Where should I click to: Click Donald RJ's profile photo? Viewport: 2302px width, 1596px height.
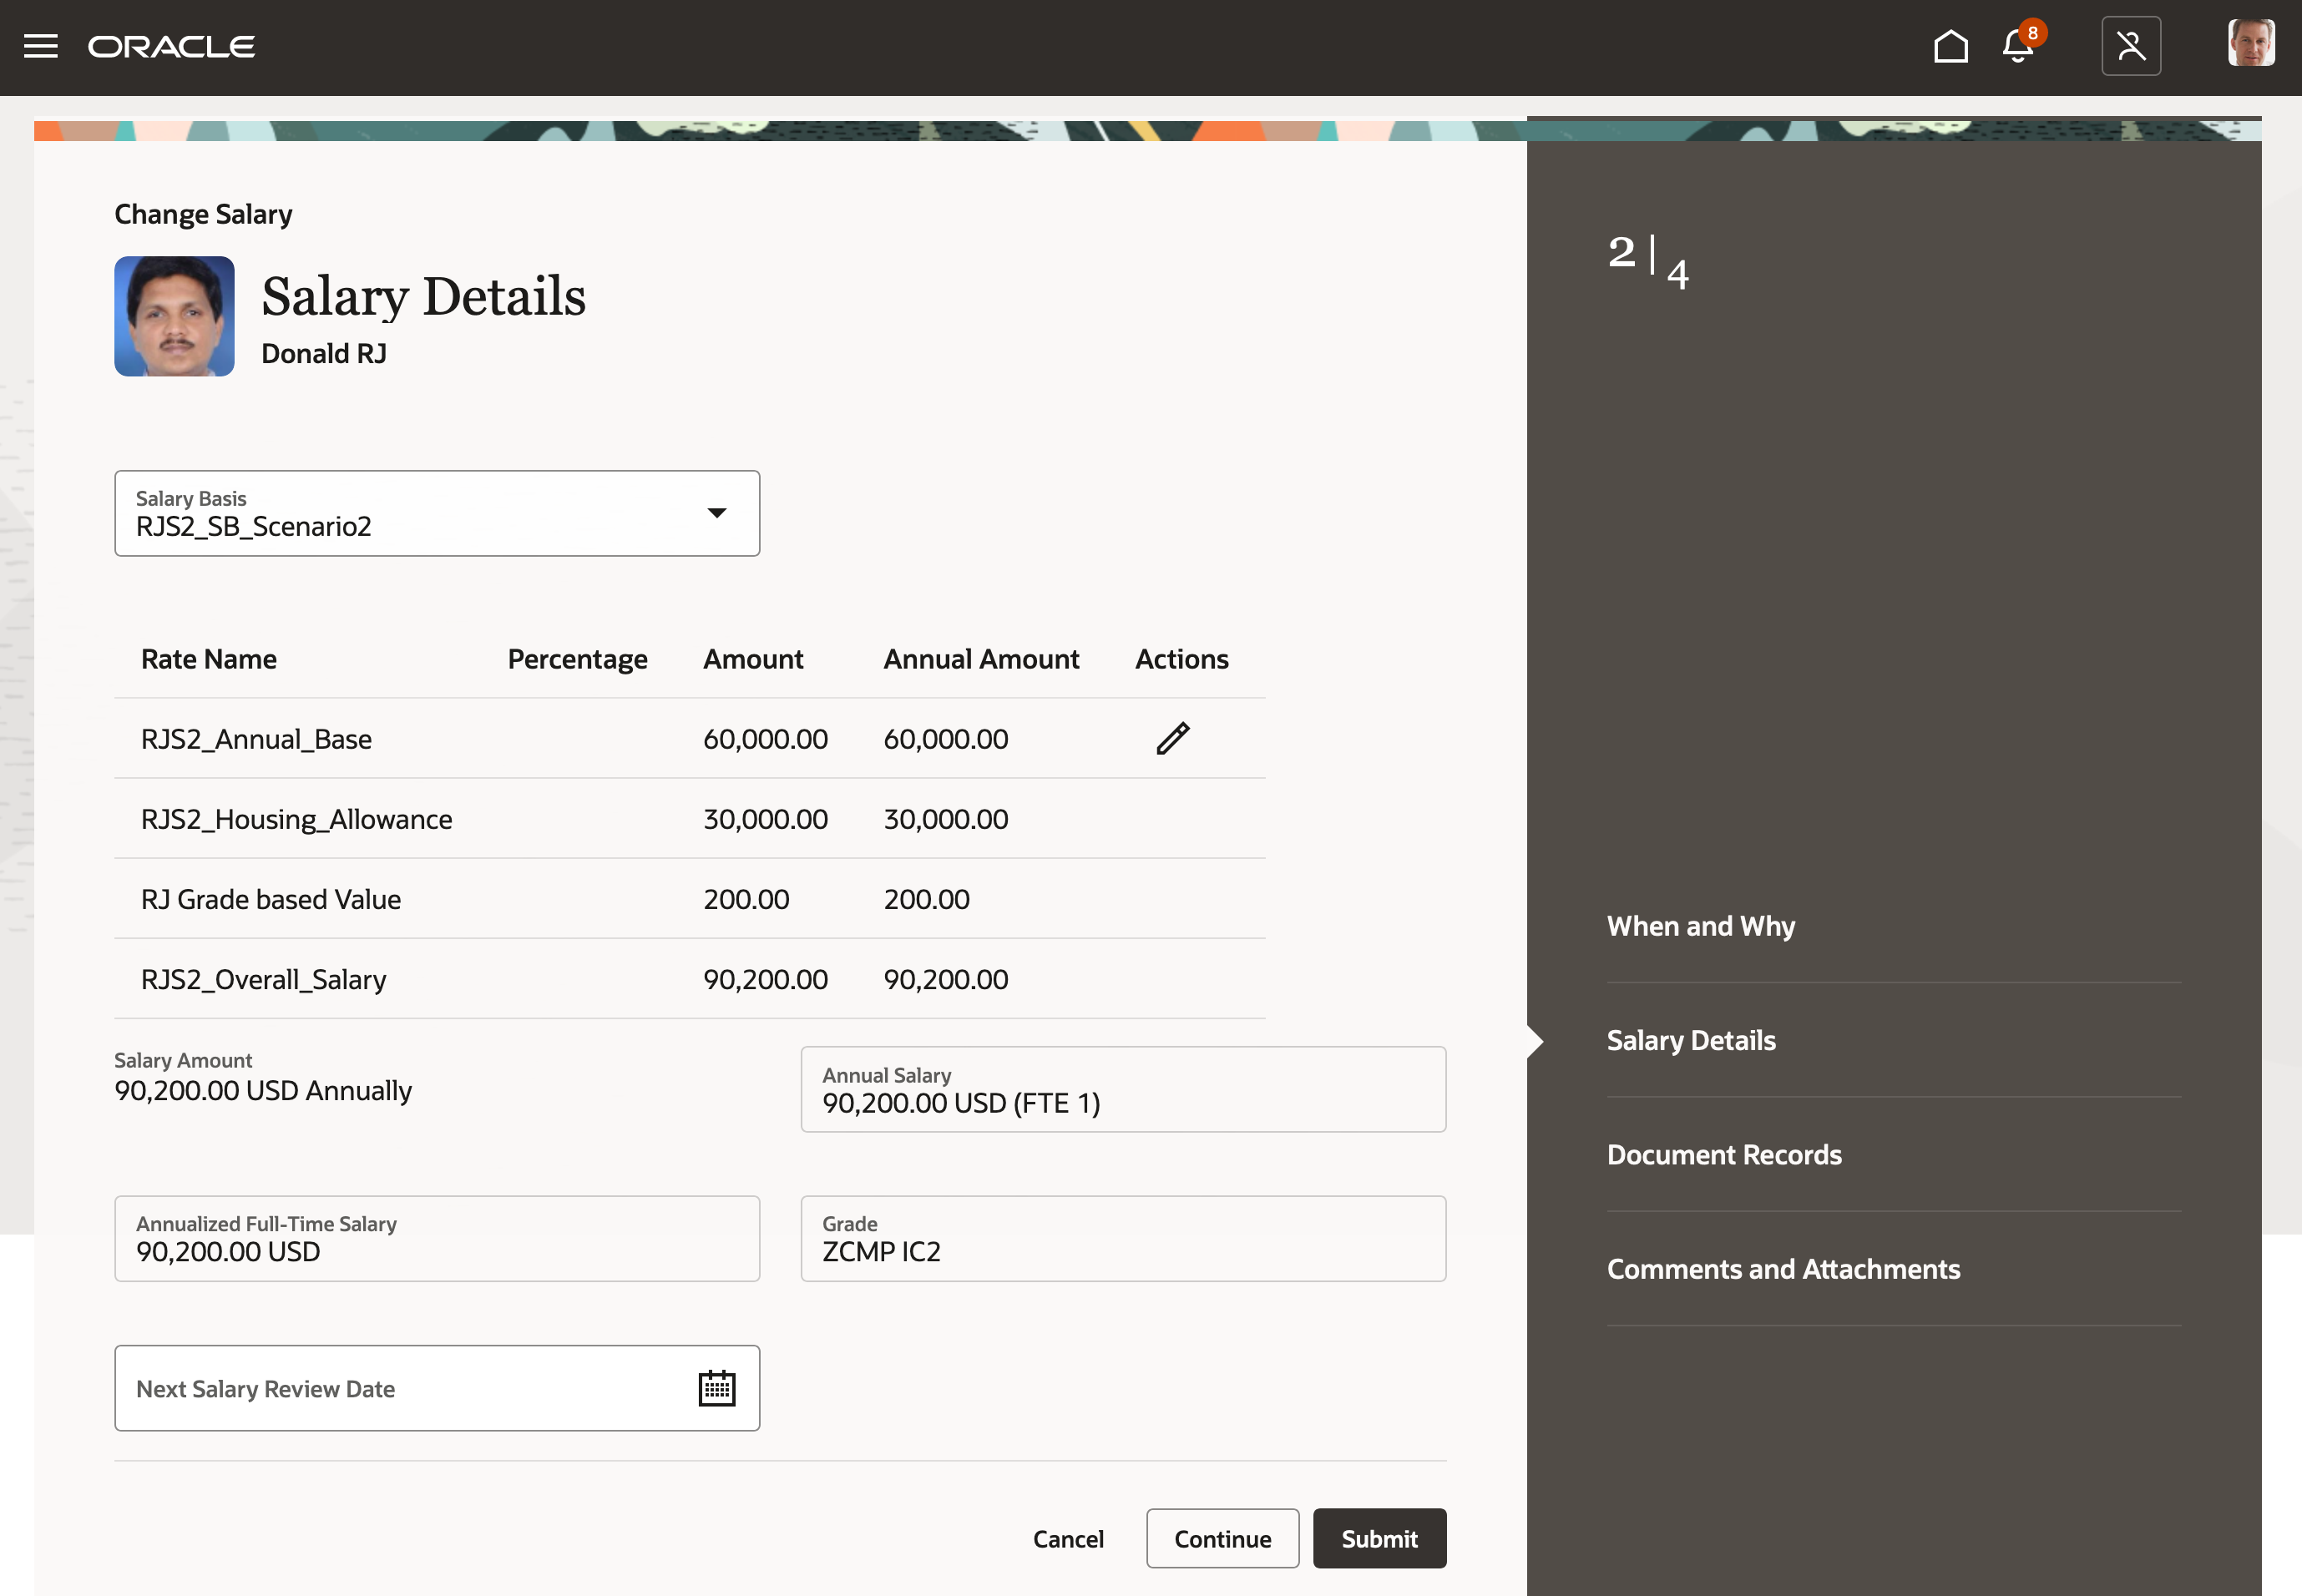coord(174,316)
